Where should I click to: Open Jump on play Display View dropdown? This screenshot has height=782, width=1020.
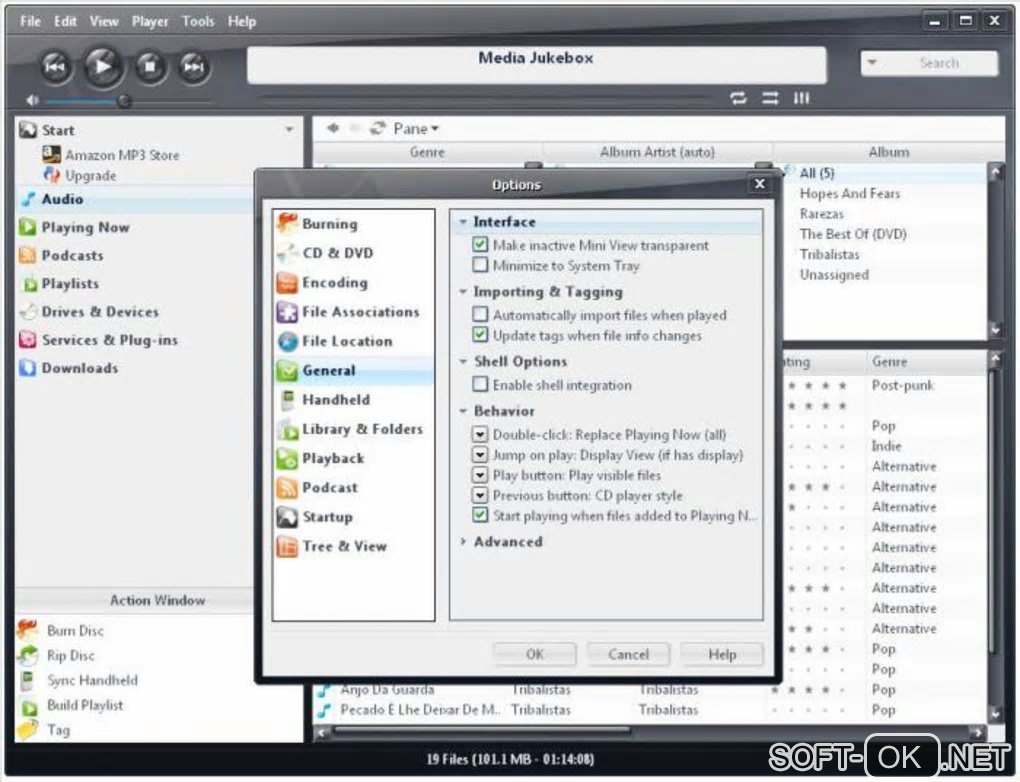coord(480,454)
